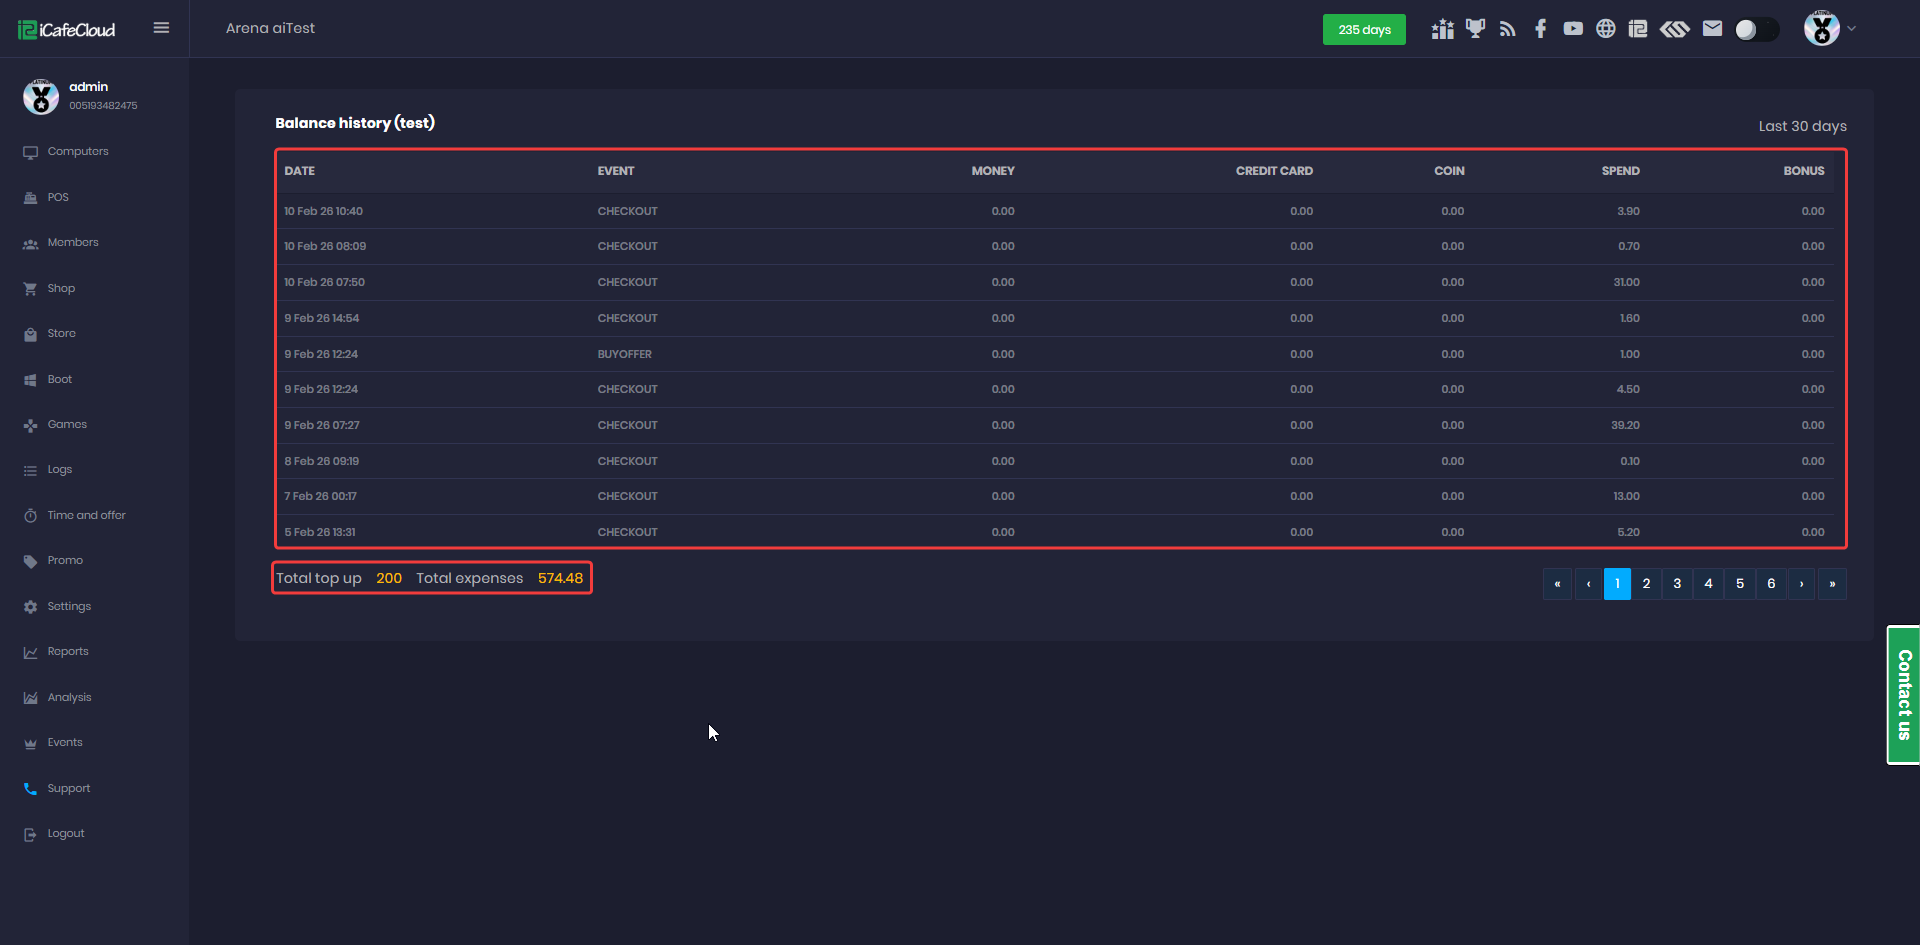Open the leaderboard ranking icon

pyautogui.click(x=1442, y=29)
